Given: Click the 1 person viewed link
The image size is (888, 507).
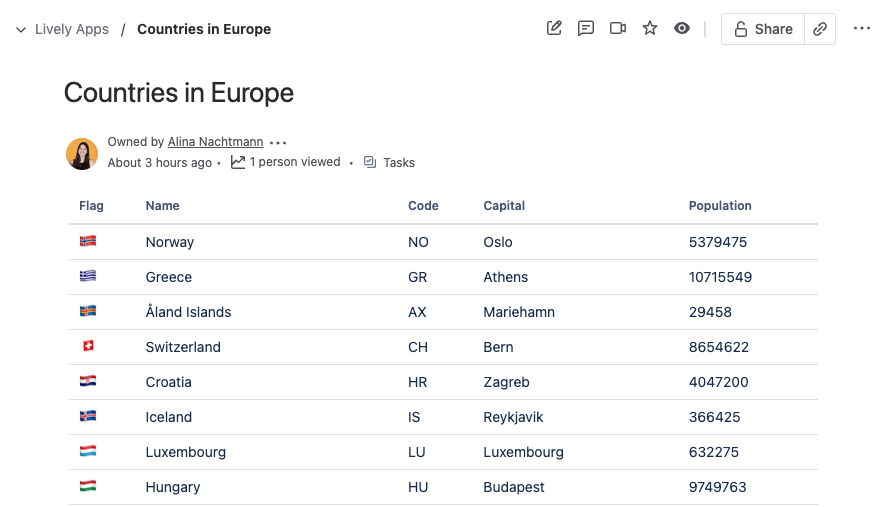Looking at the screenshot, I should pyautogui.click(x=295, y=162).
